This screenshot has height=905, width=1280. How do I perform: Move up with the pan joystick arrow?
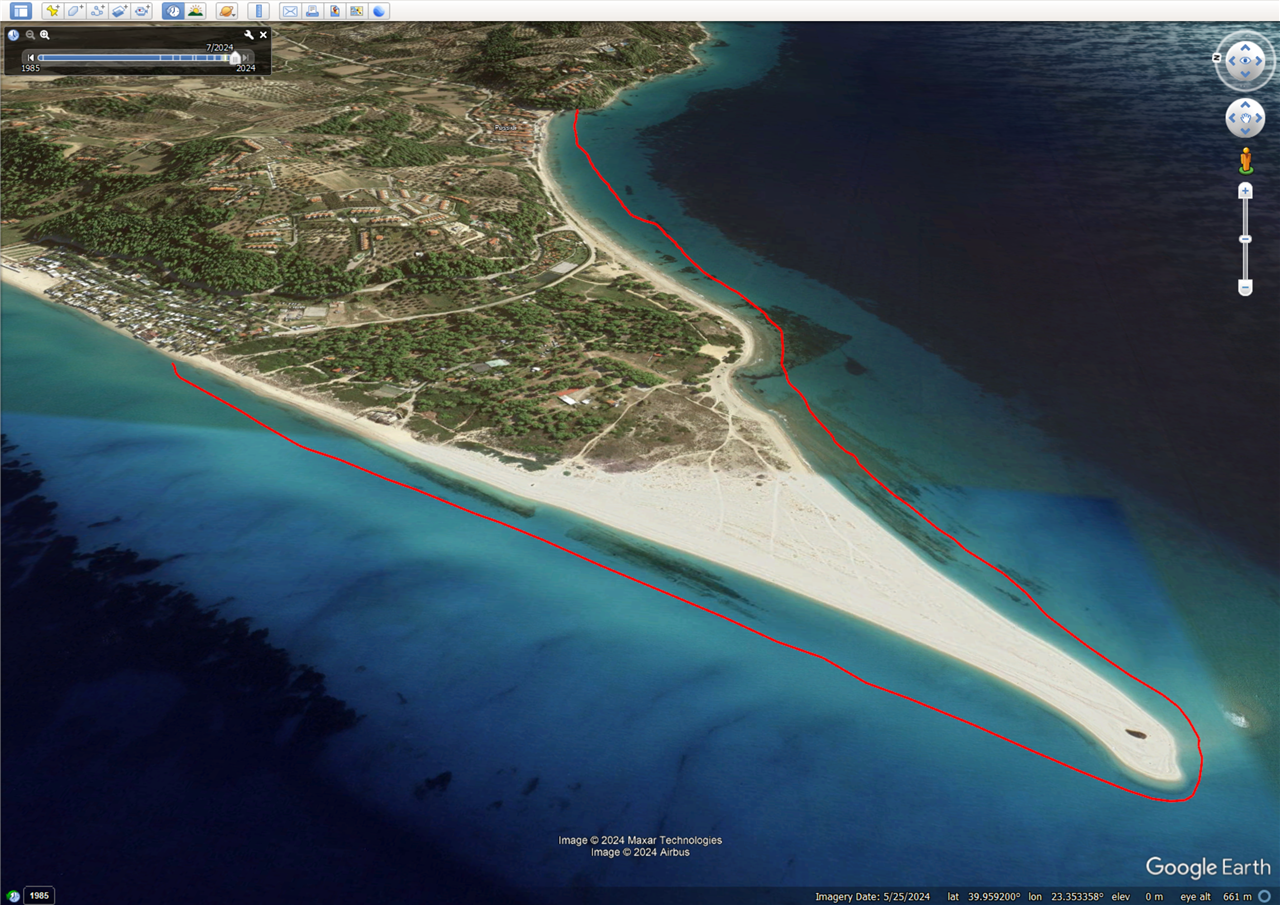point(1245,104)
